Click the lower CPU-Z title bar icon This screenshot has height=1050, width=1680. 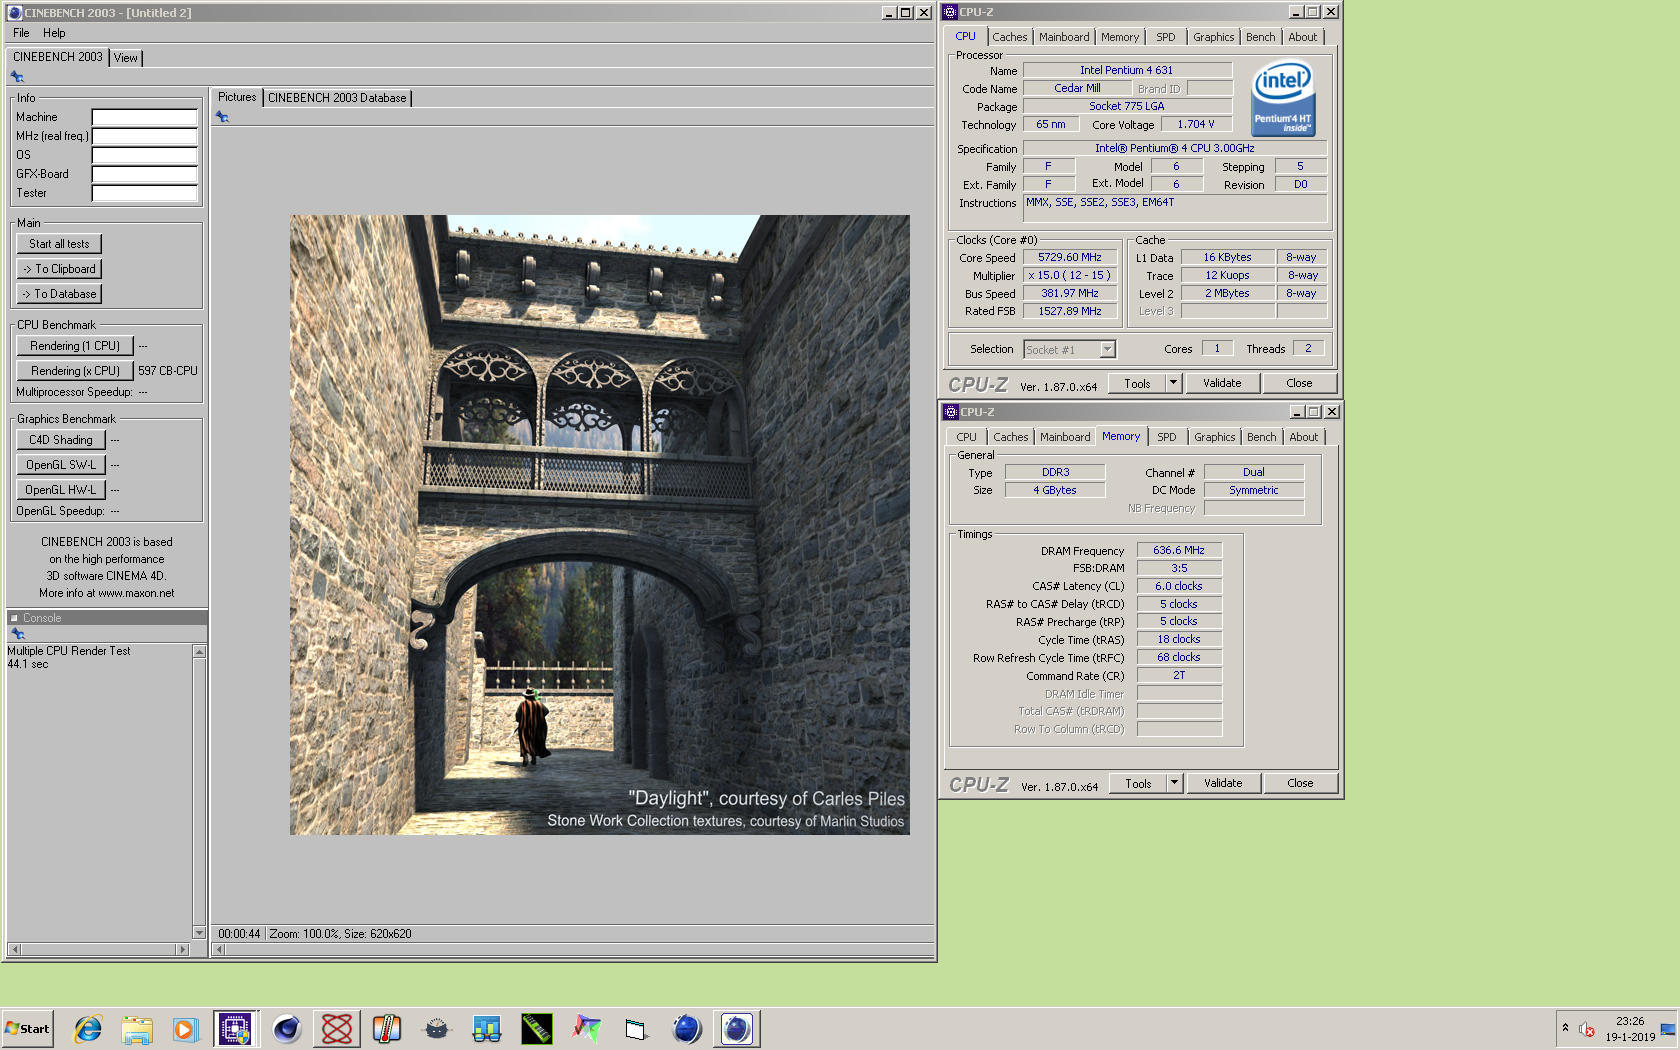tap(951, 412)
